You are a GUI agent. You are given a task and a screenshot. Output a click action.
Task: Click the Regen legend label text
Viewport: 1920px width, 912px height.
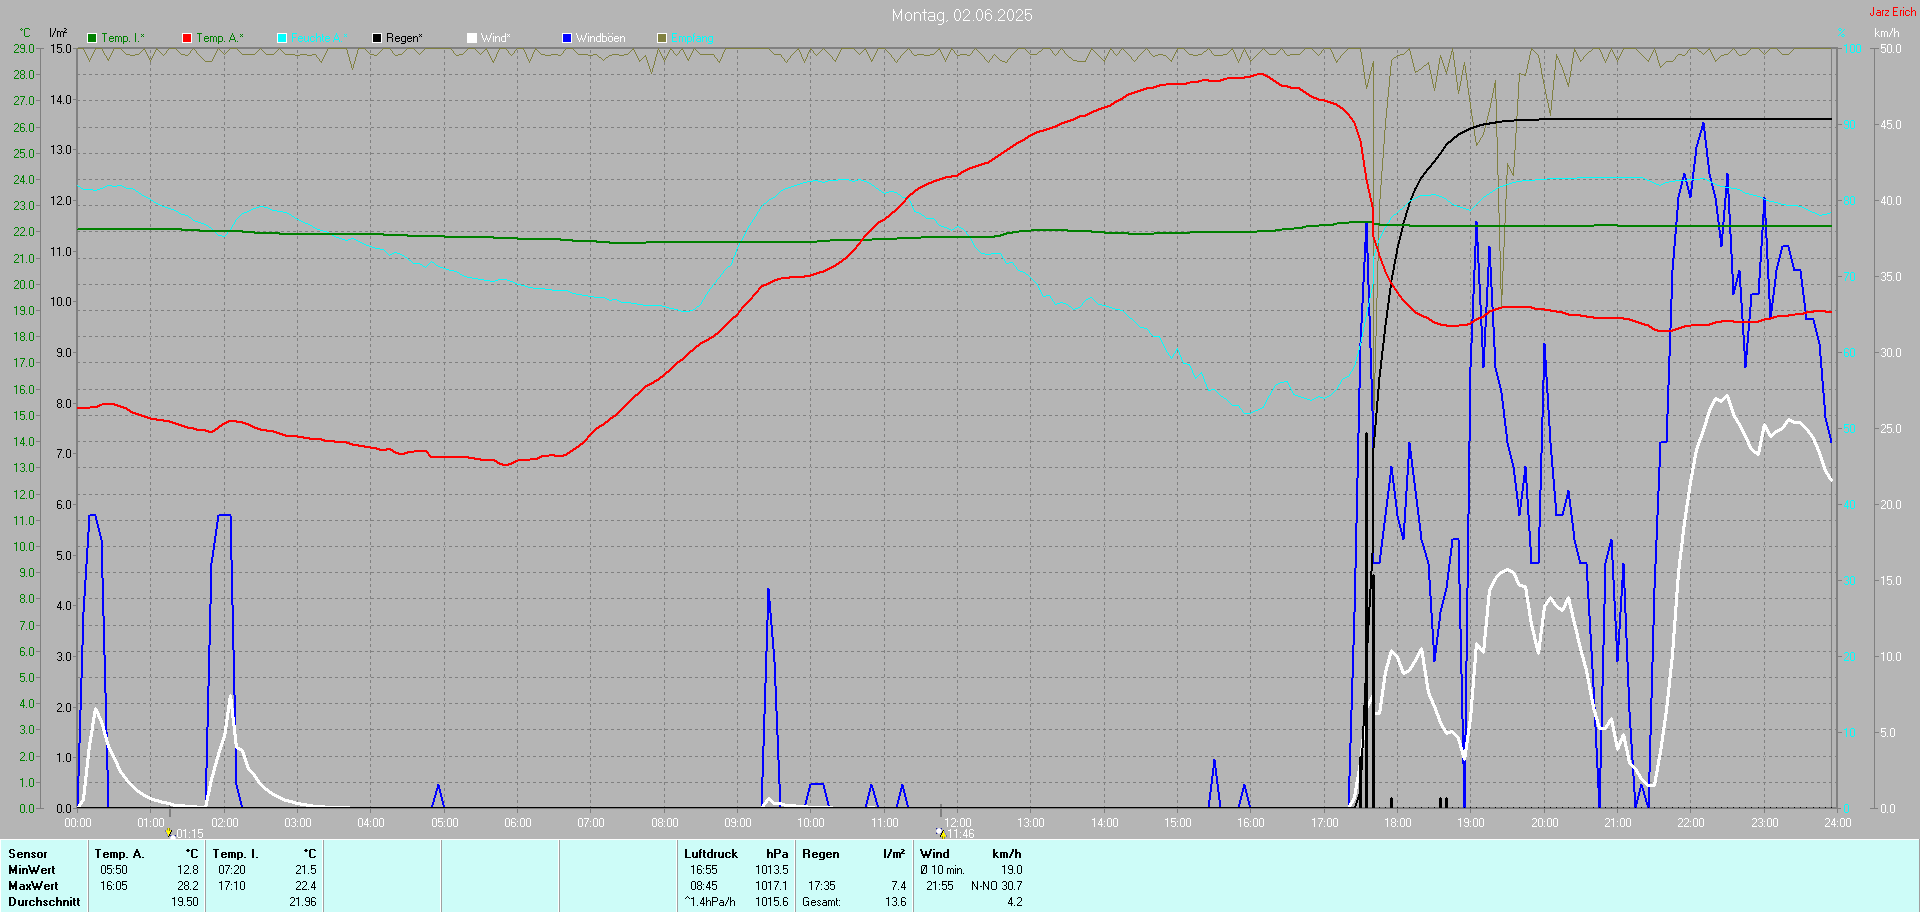coord(404,38)
